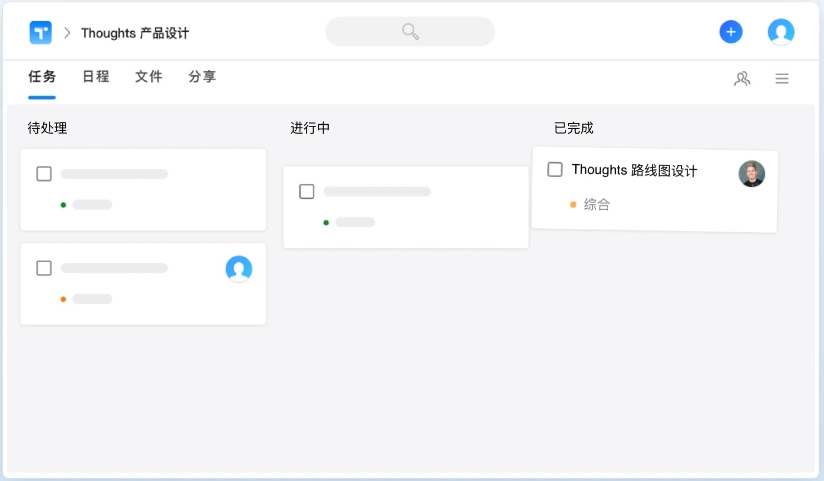Switch to the 文件 tab
824x481 pixels.
click(149, 77)
